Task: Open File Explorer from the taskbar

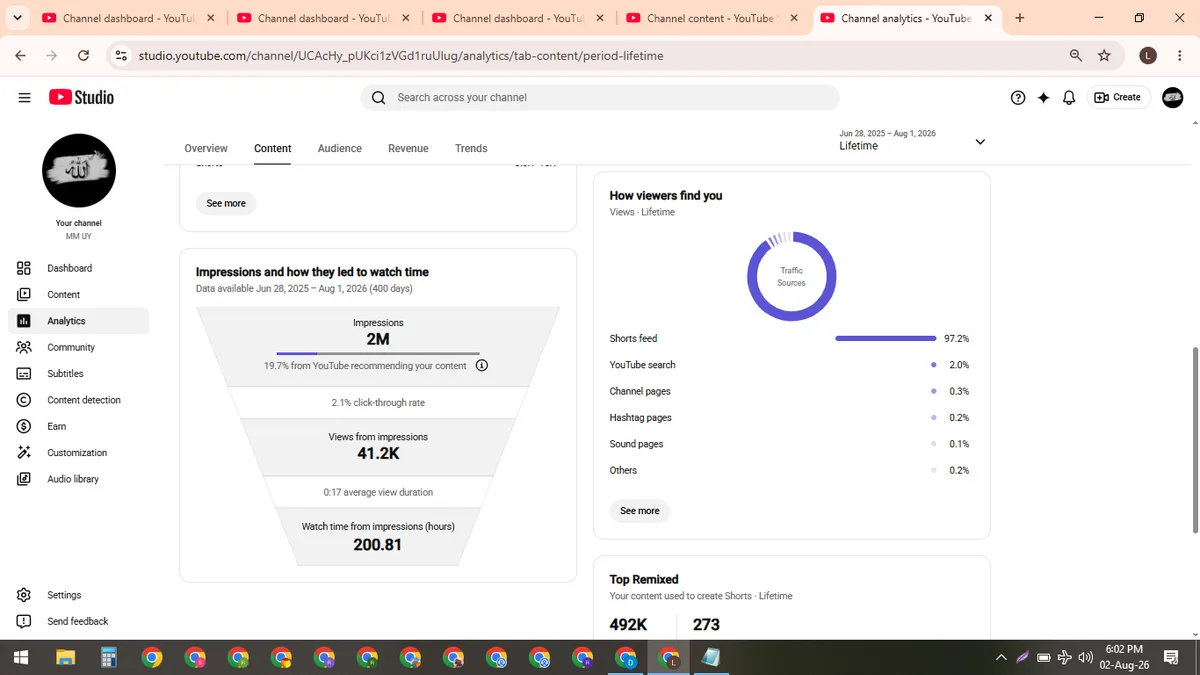Action: pos(65,657)
